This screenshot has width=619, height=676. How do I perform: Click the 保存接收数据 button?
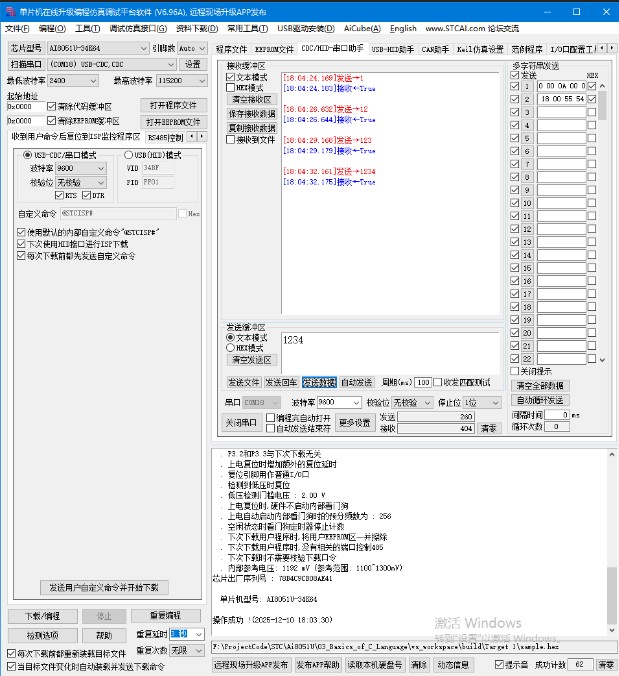252,114
